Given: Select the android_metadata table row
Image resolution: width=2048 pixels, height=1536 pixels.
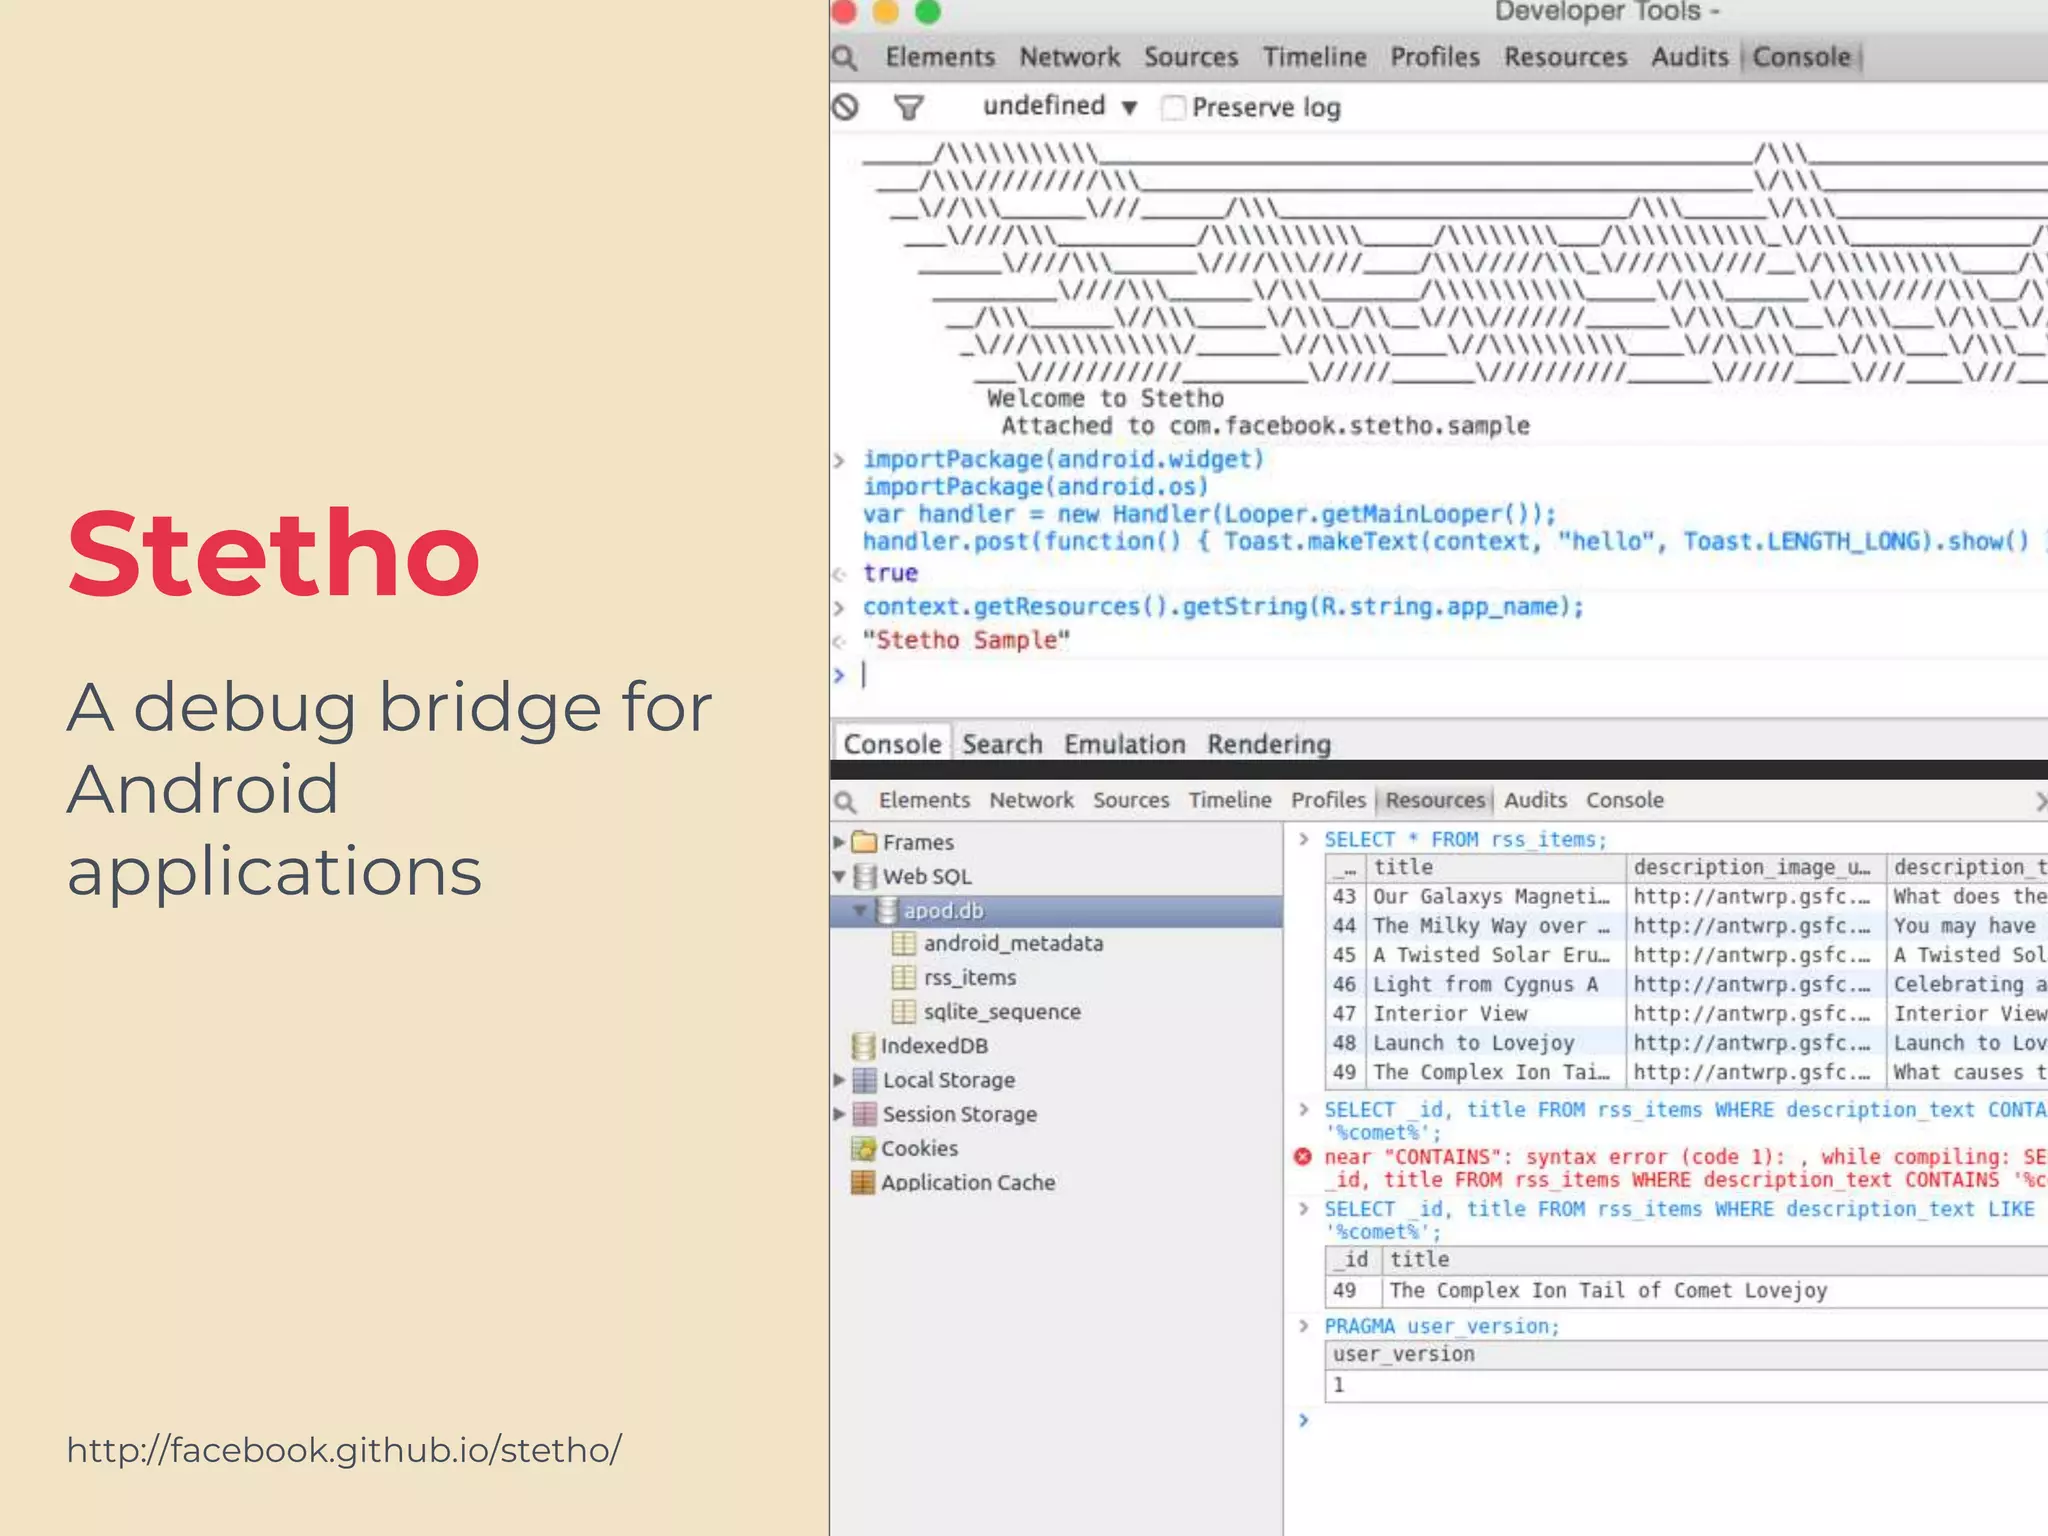Looking at the screenshot, I should [1056, 944].
